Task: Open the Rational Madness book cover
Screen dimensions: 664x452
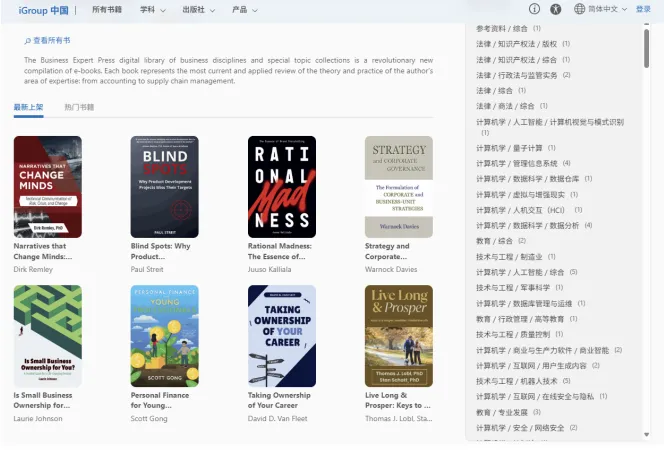Action: pos(282,187)
